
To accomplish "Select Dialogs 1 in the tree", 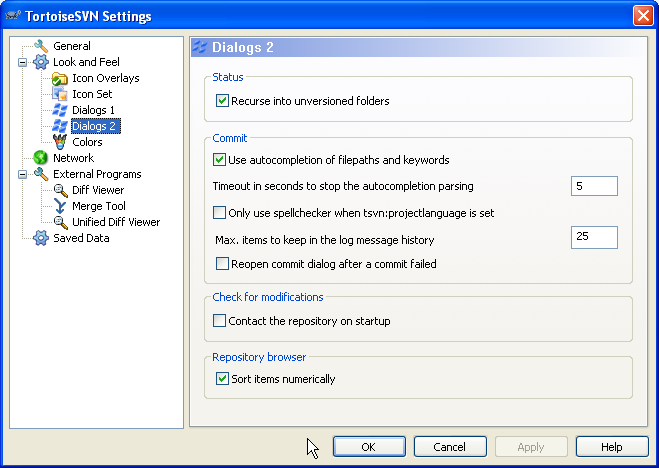I will (93, 110).
